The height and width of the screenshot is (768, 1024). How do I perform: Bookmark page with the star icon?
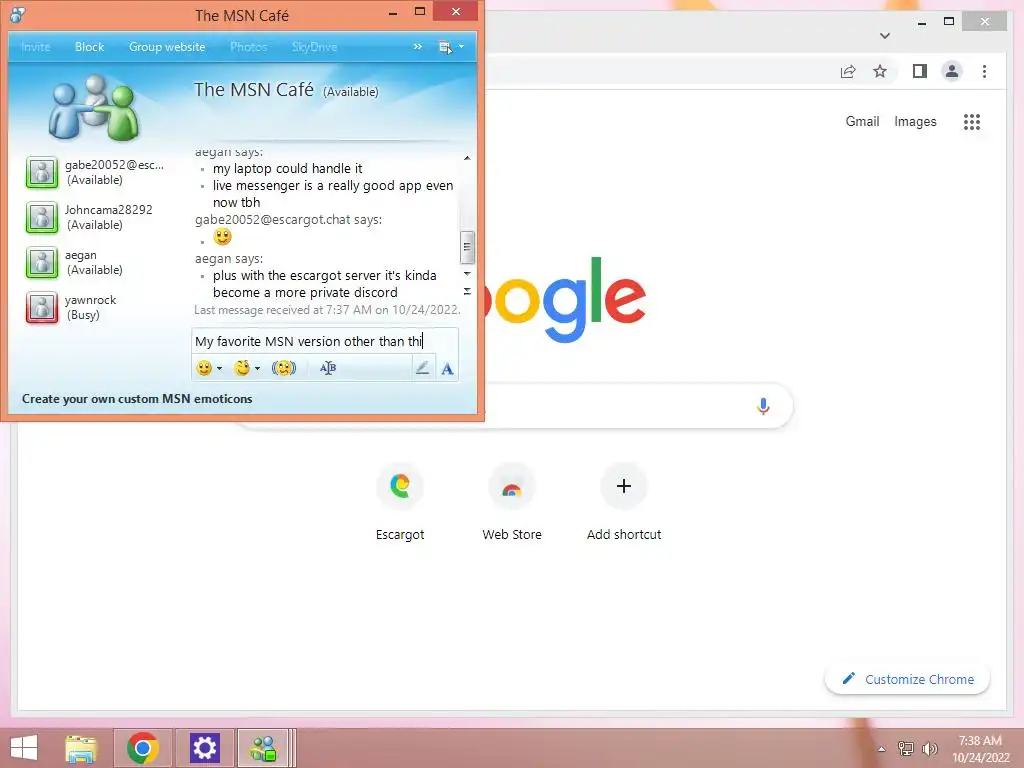pos(880,71)
